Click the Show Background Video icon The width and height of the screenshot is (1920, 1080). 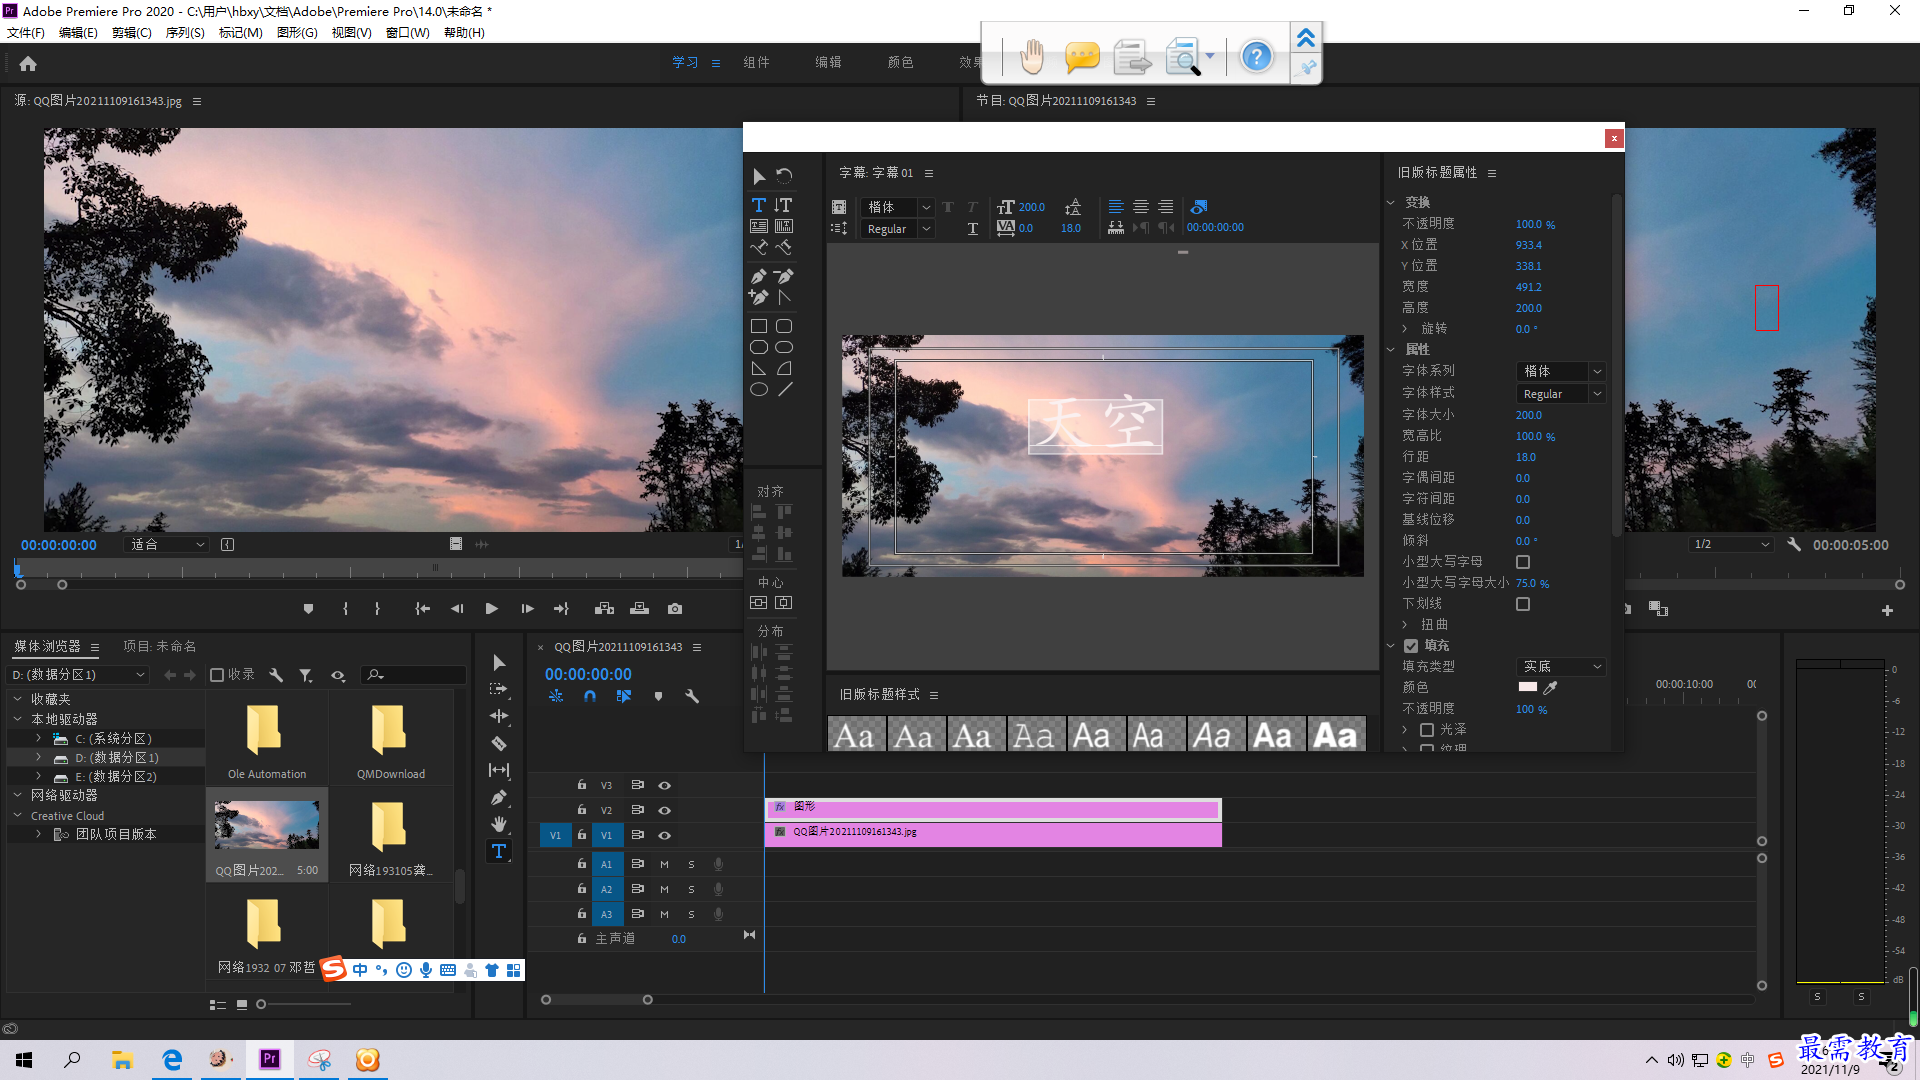coord(1199,207)
